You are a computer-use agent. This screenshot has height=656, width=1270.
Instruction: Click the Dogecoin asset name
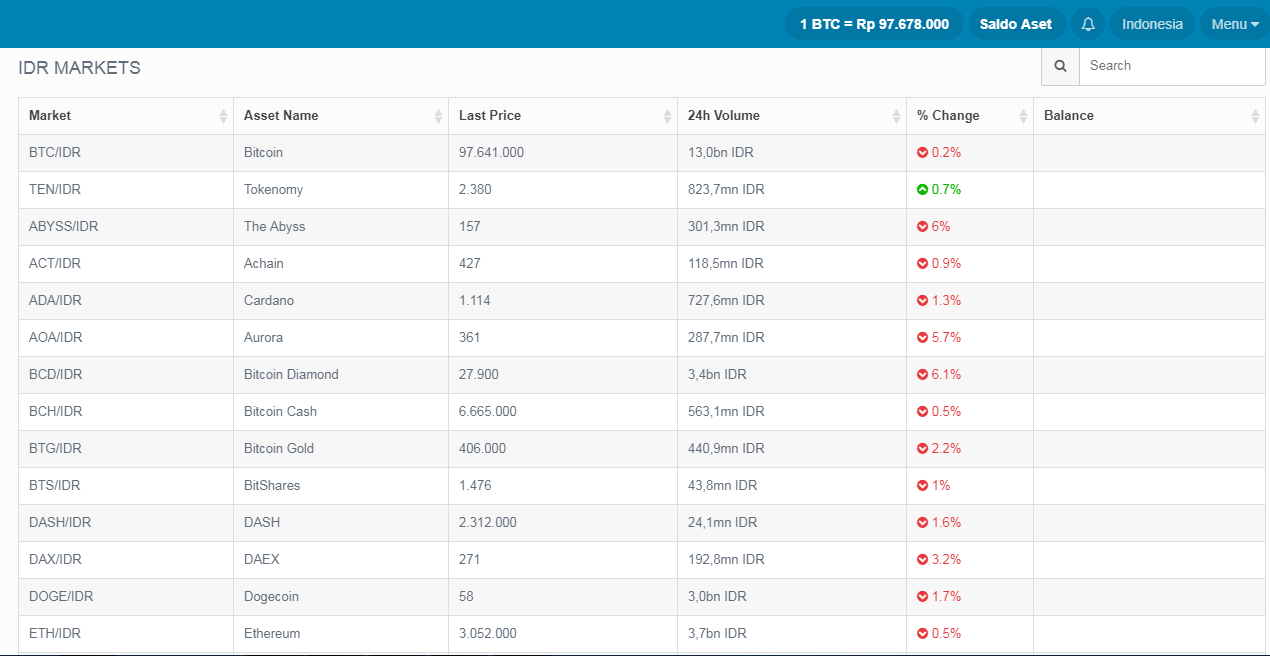(271, 597)
